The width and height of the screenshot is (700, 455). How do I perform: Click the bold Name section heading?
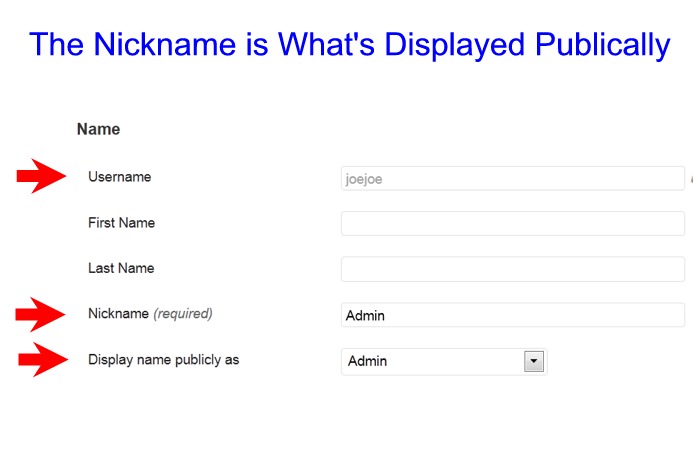98,129
